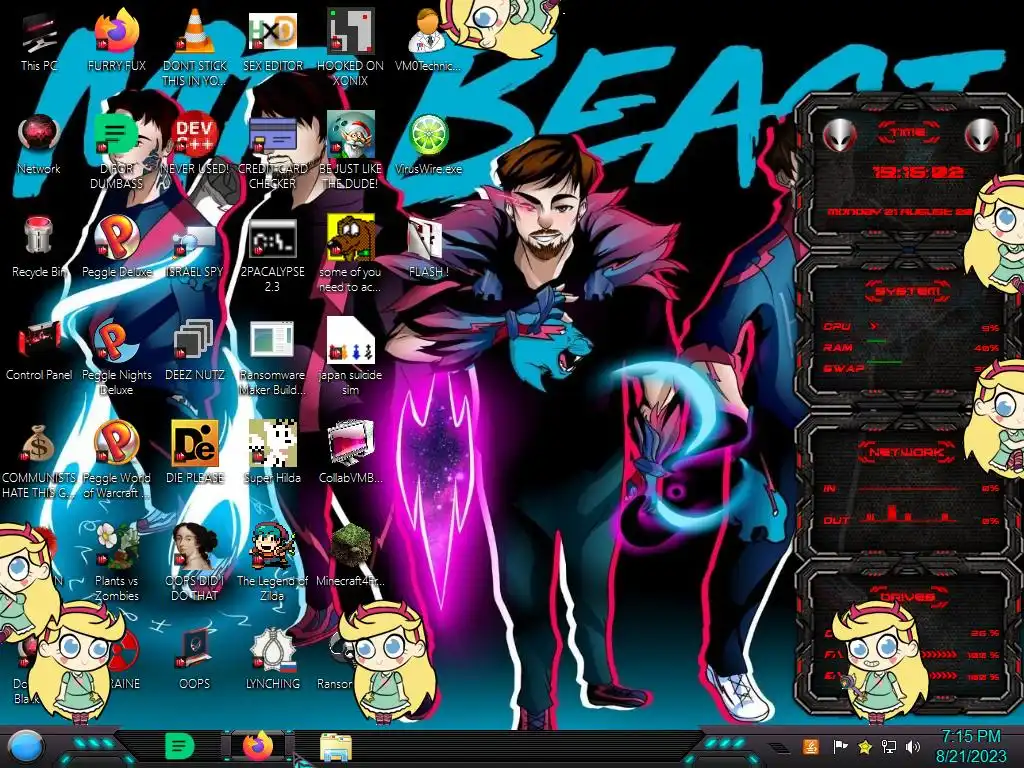Click left alien head on Time widget
Screen dimensions: 1024x768
pyautogui.click(x=839, y=135)
